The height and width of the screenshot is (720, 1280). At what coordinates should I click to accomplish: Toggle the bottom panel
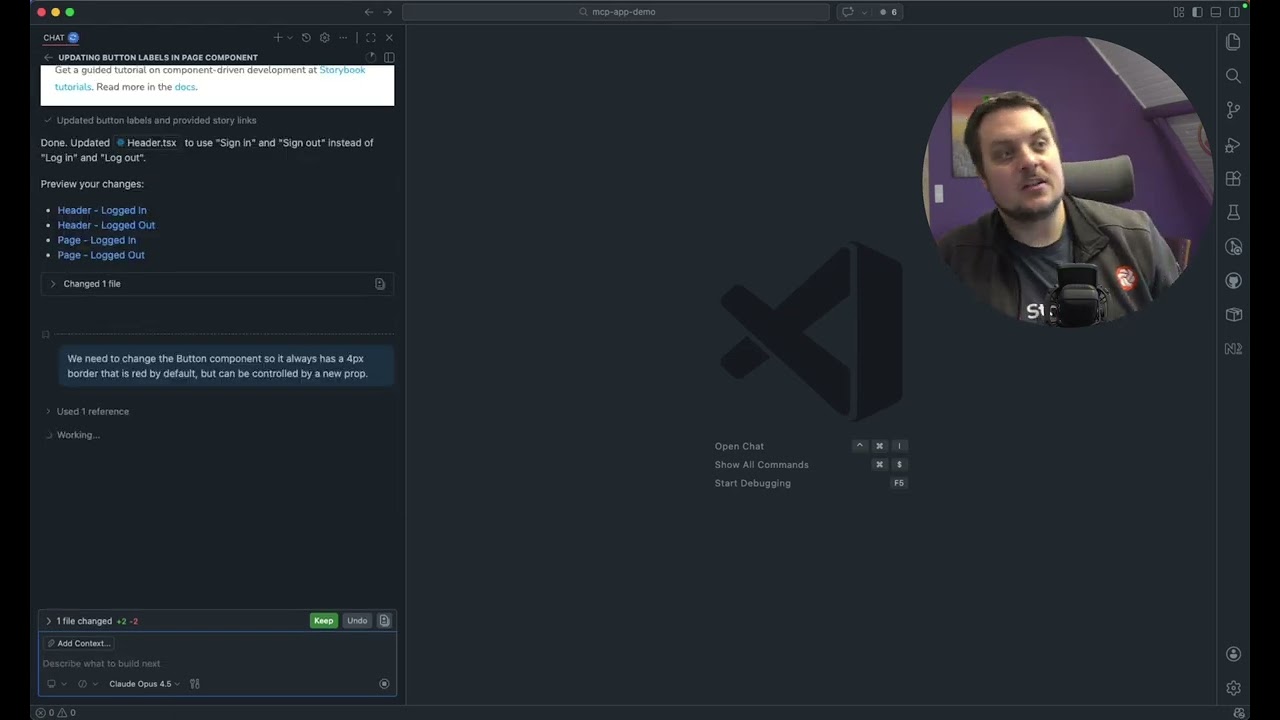pos(1216,12)
